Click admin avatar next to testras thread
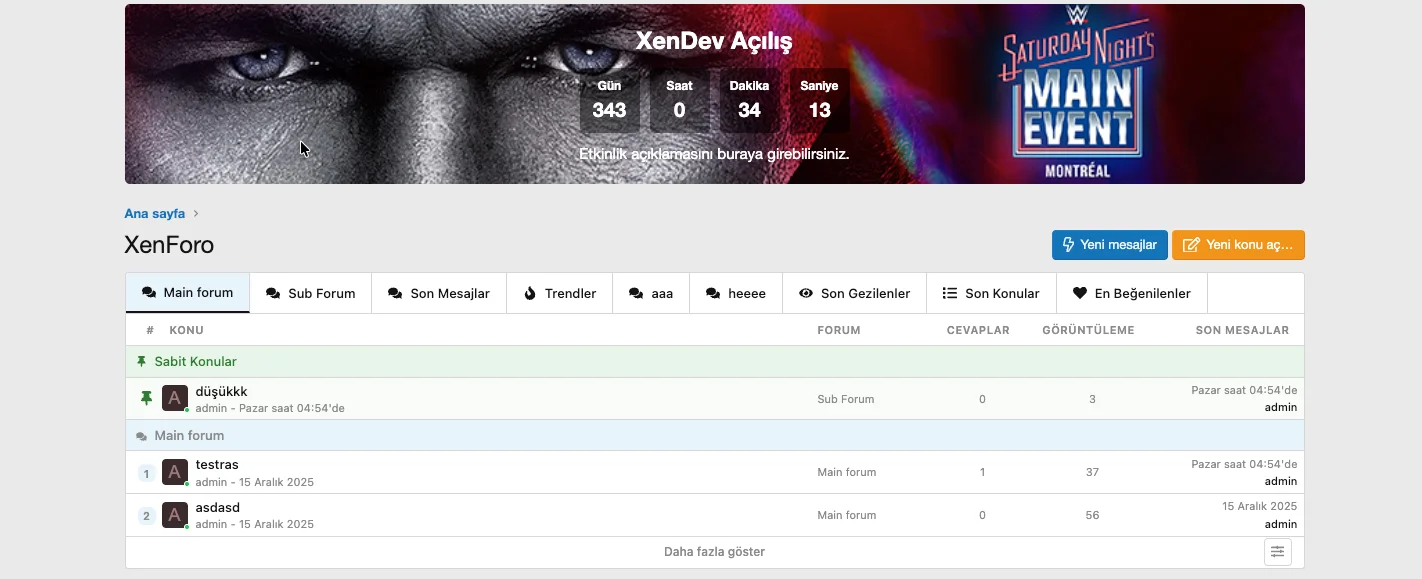Image resolution: width=1422 pixels, height=579 pixels. point(175,472)
